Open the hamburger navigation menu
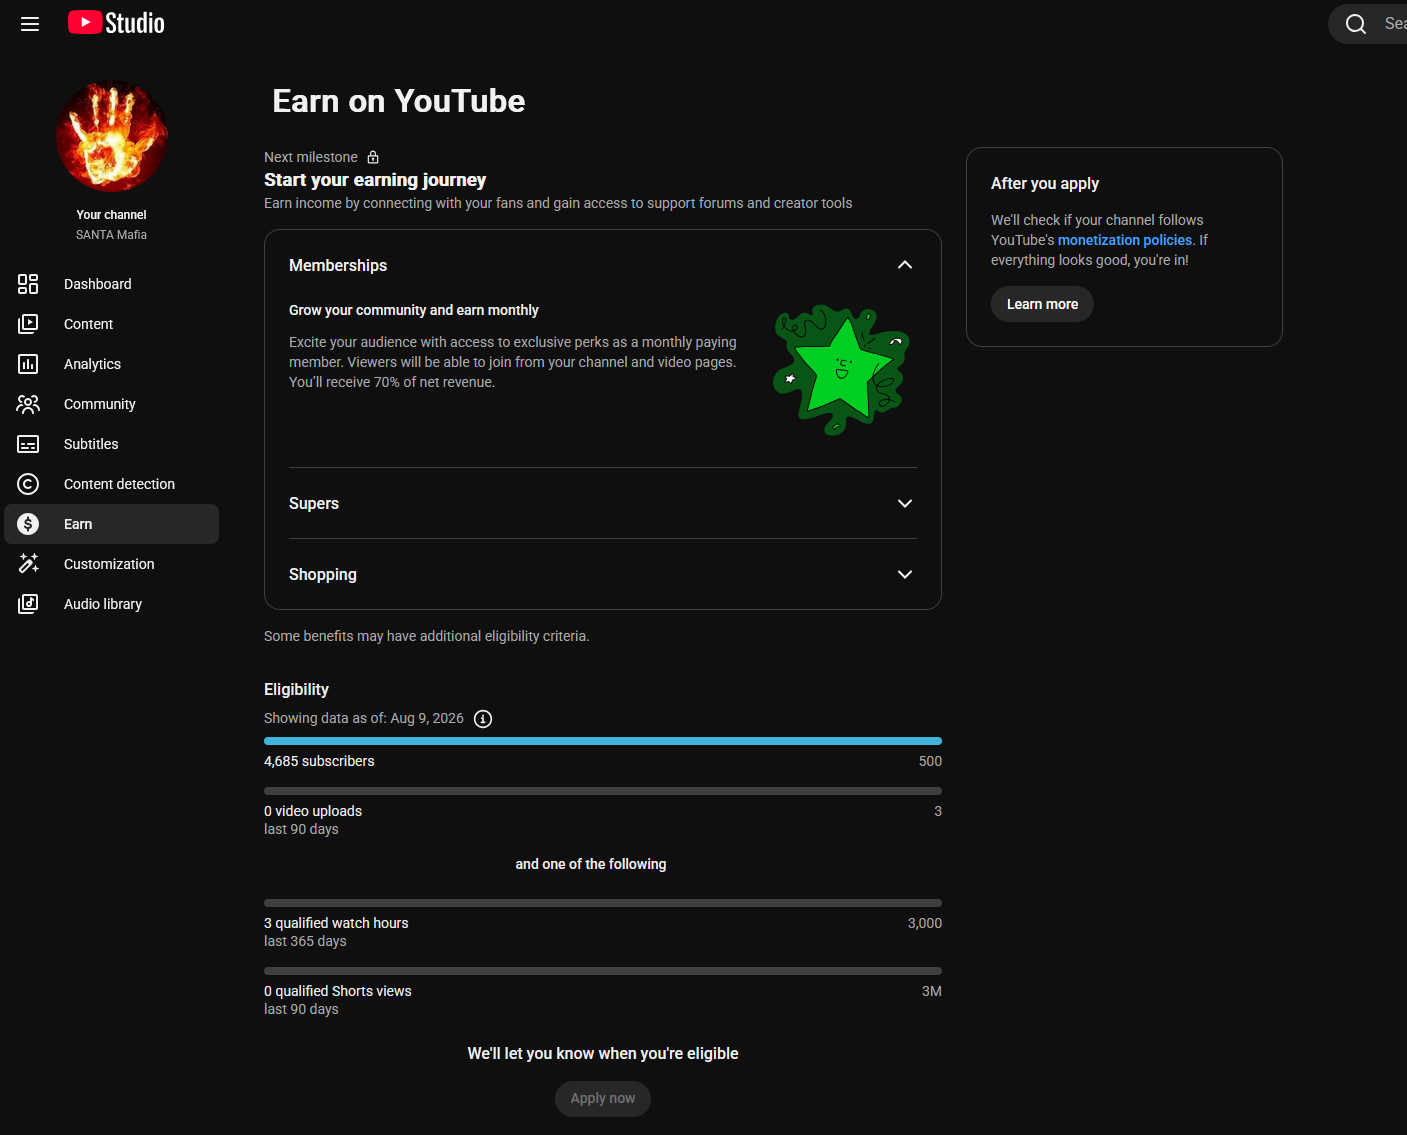Screen dimensions: 1407x1135 click(x=30, y=24)
